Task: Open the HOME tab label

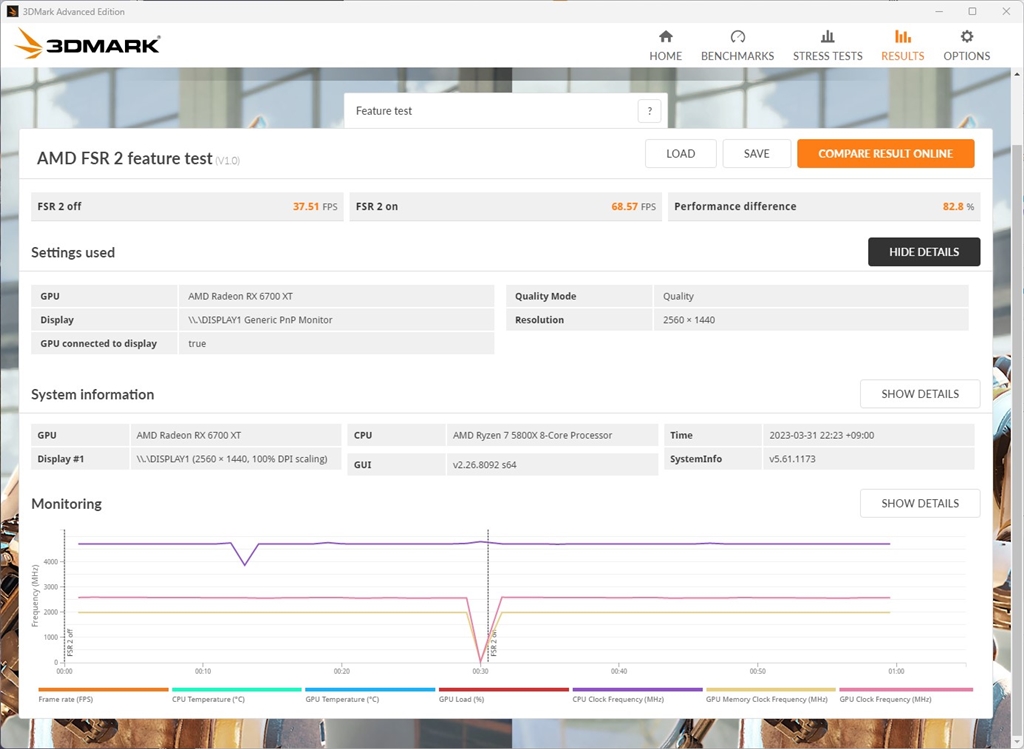Action: [x=665, y=56]
